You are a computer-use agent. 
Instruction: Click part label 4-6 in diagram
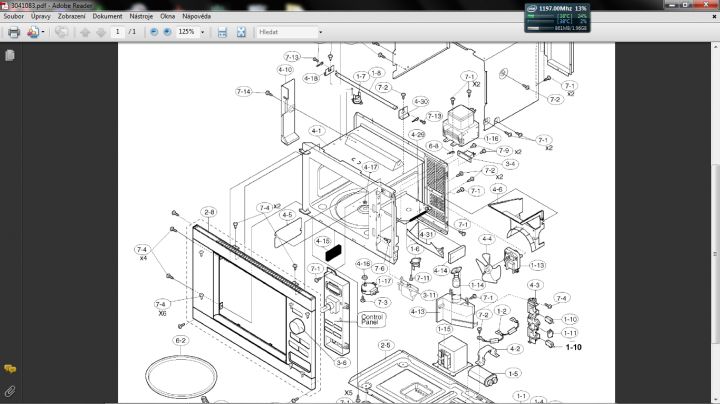(x=497, y=189)
